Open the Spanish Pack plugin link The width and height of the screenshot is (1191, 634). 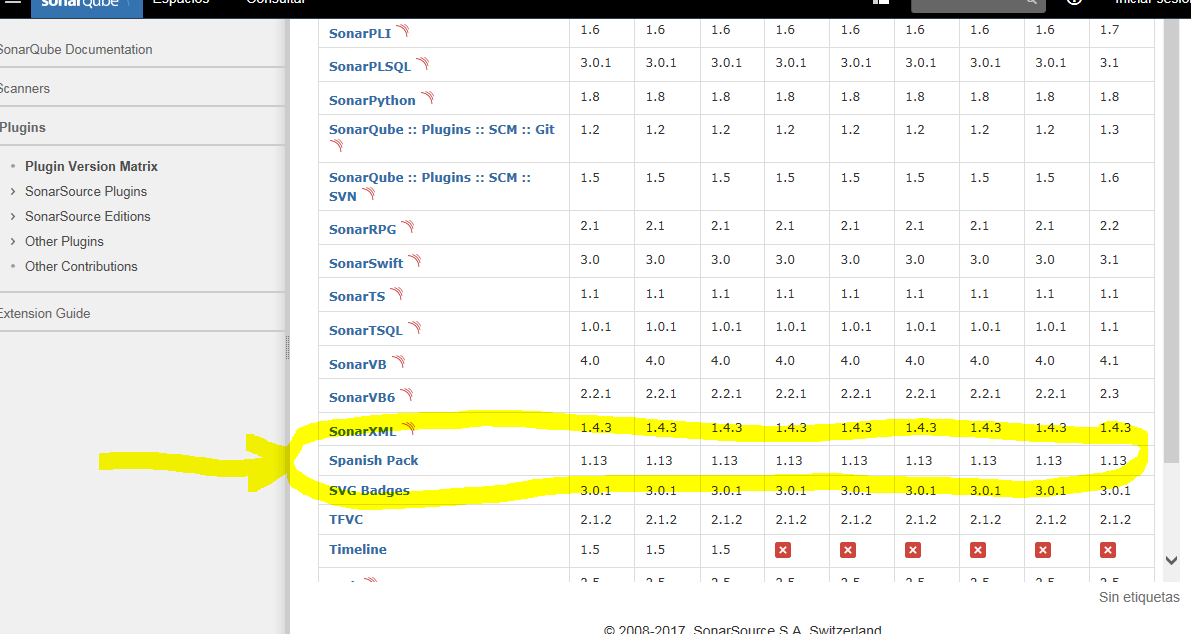tap(373, 460)
